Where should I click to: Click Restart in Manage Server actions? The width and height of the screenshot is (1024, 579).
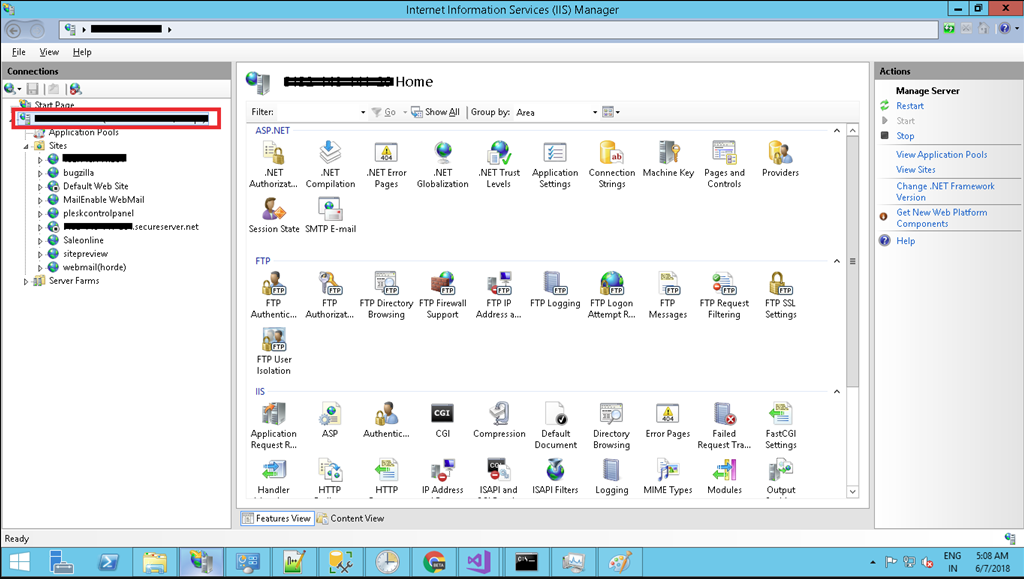[910, 106]
